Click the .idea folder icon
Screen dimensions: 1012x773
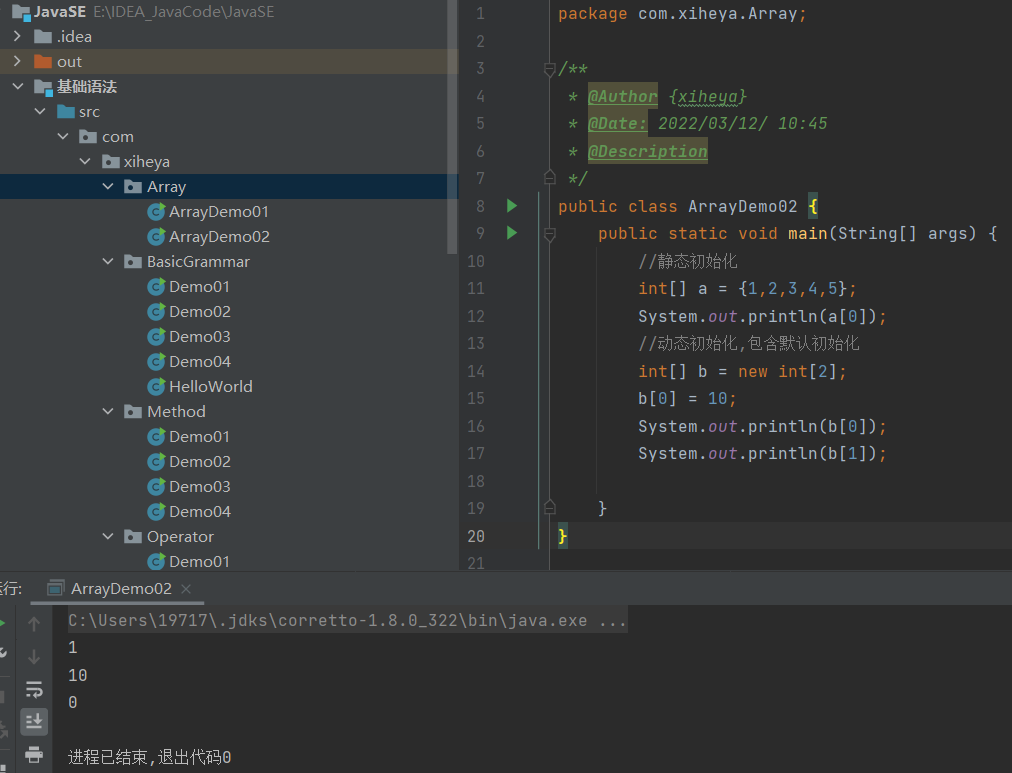43,37
